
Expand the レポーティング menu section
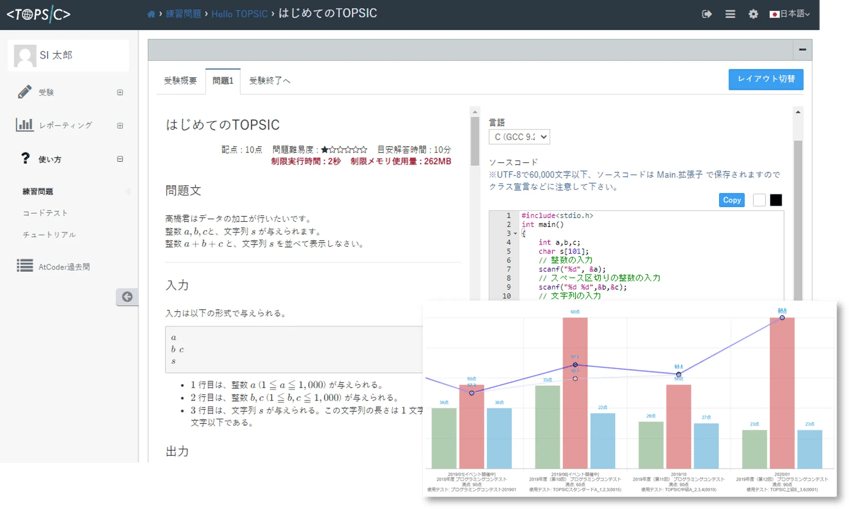pyautogui.click(x=120, y=126)
